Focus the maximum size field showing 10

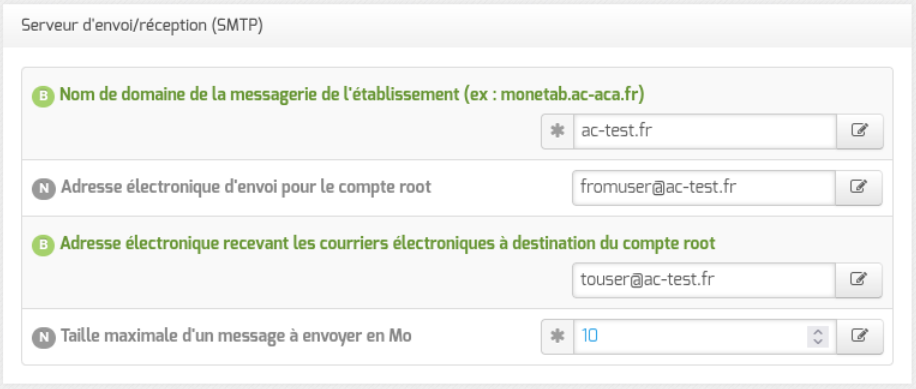pyautogui.click(x=705, y=336)
